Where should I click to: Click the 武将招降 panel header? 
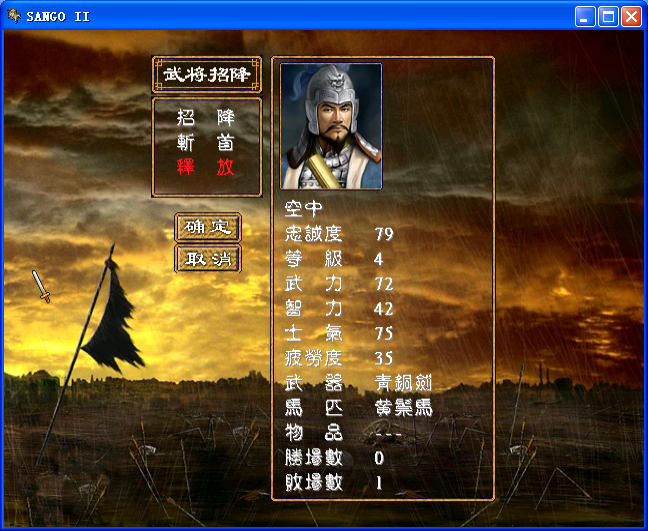coord(207,75)
